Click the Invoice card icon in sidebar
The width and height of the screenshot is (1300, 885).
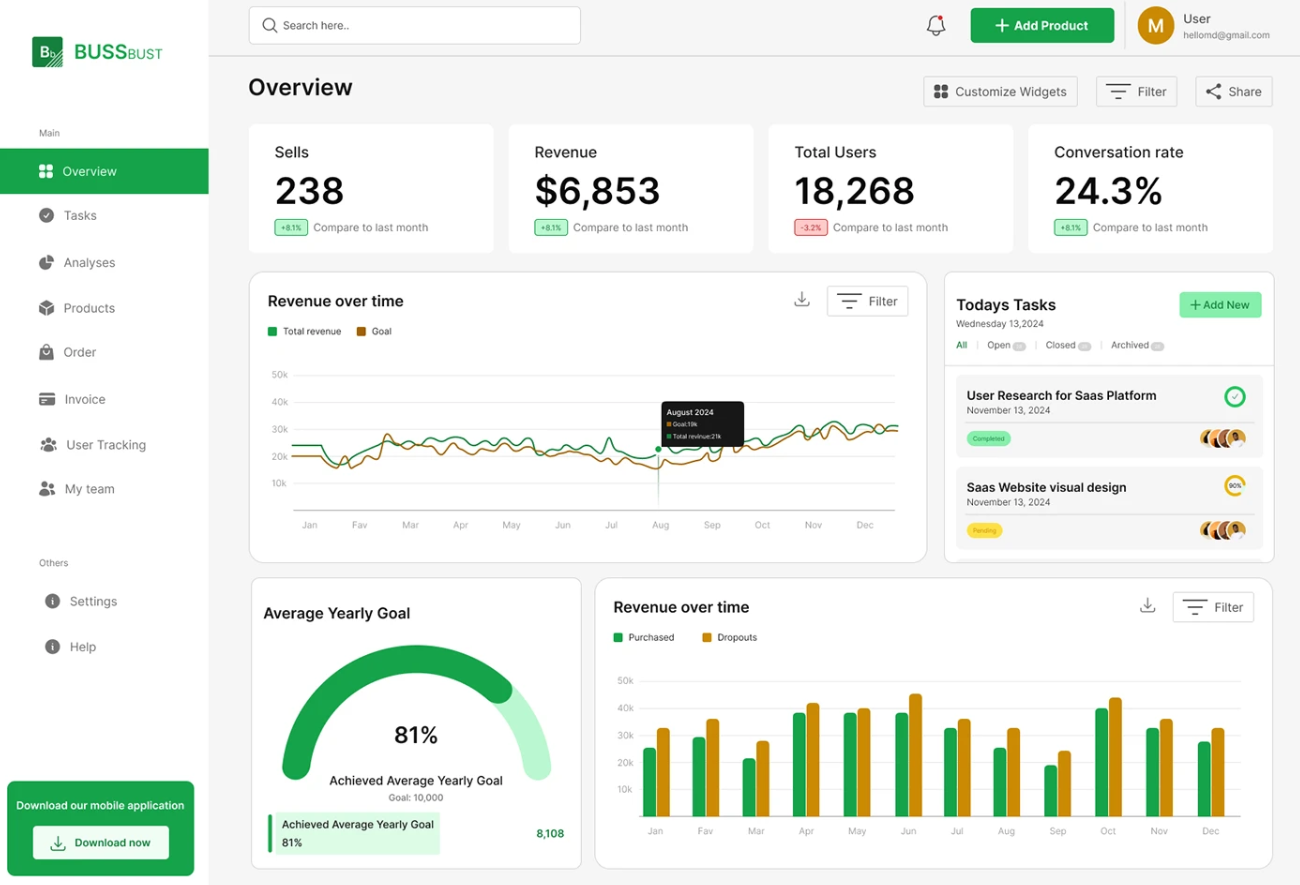pyautogui.click(x=46, y=399)
